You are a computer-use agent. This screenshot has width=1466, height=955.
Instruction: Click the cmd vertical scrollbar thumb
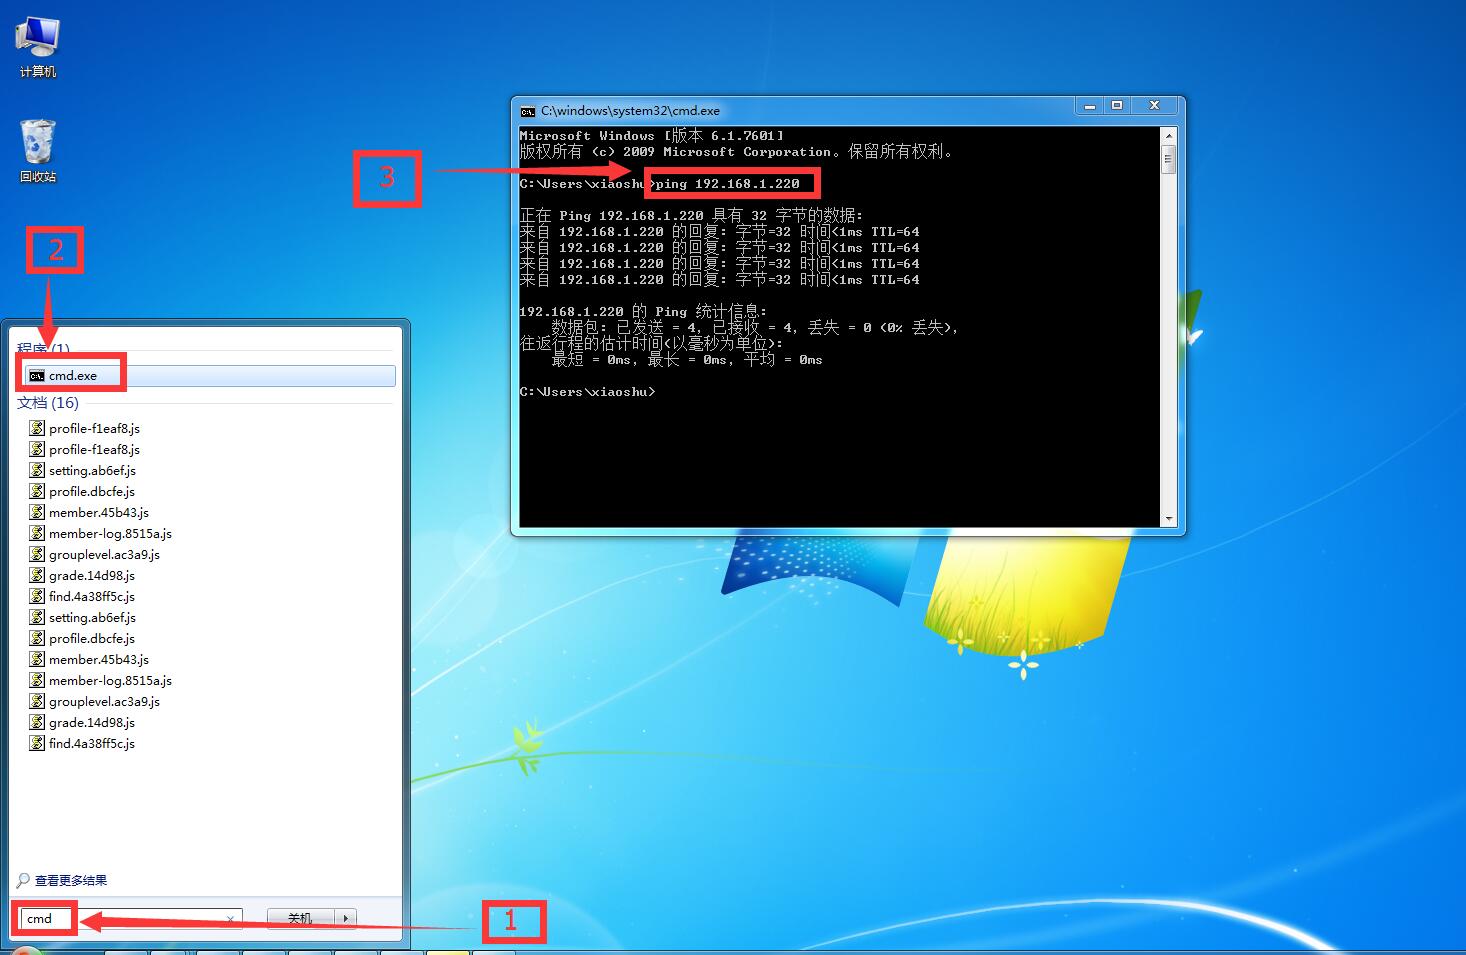coord(1168,159)
